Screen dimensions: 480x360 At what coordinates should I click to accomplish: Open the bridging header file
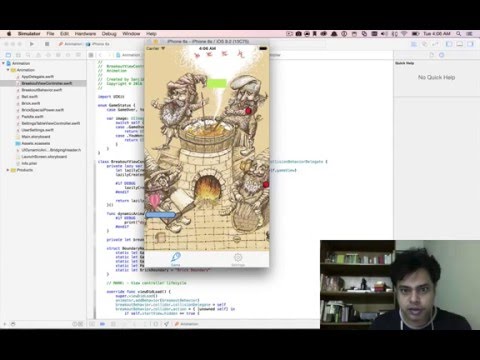click(51, 150)
